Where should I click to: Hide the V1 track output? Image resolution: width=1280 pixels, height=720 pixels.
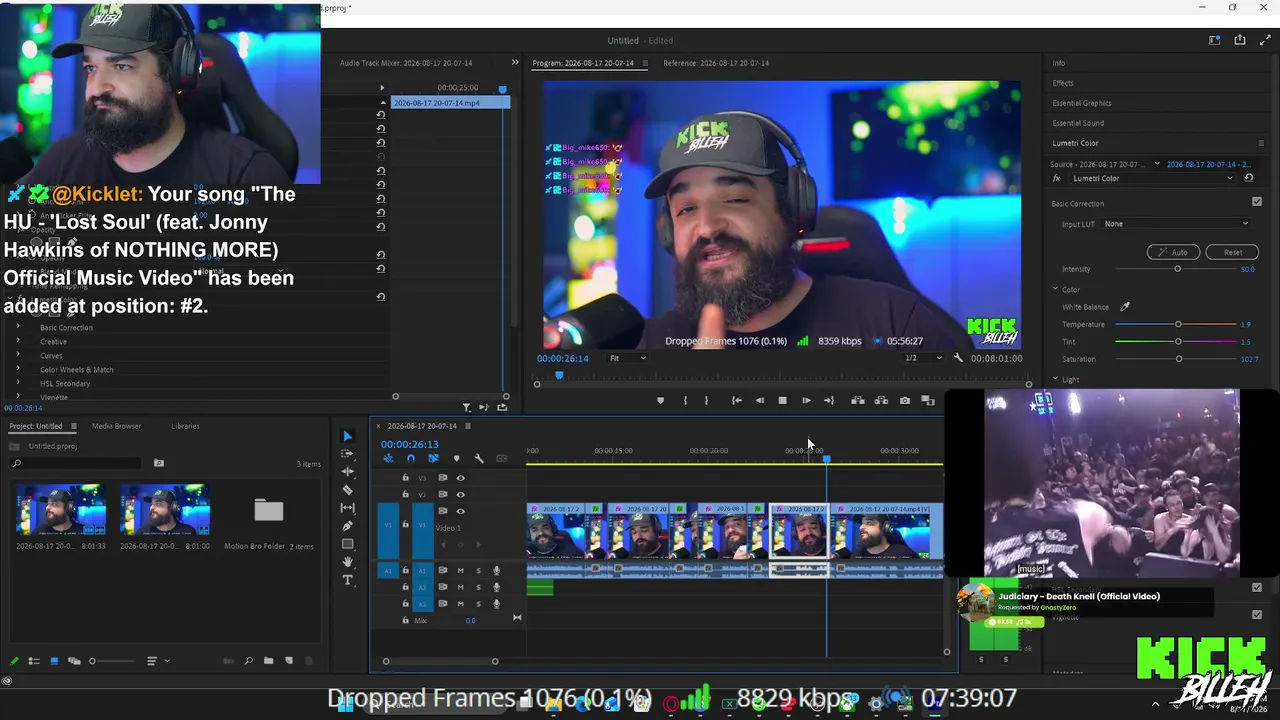[x=460, y=511]
